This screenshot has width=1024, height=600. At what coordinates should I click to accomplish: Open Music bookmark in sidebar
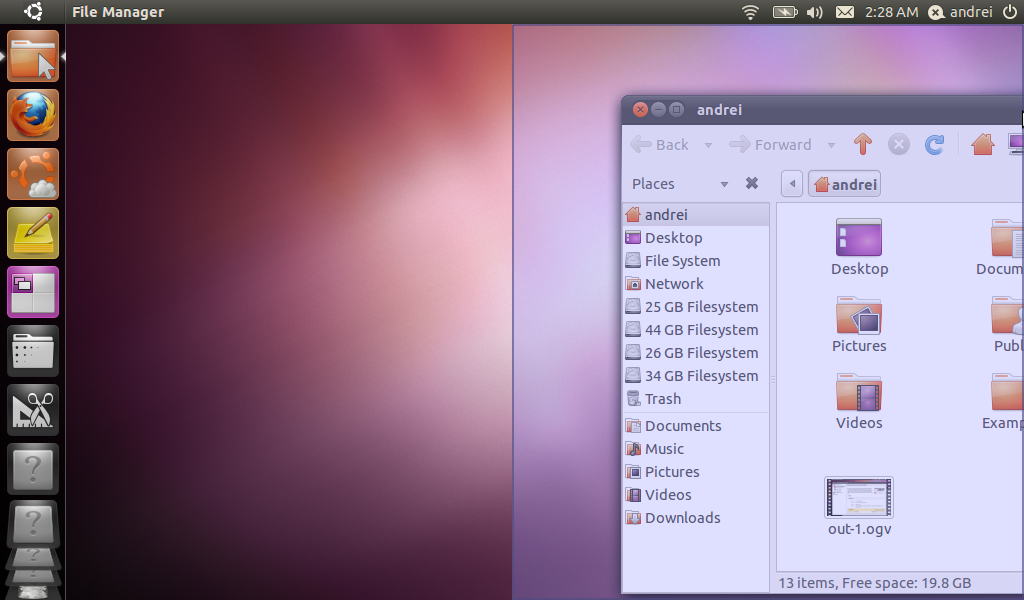pos(696,449)
